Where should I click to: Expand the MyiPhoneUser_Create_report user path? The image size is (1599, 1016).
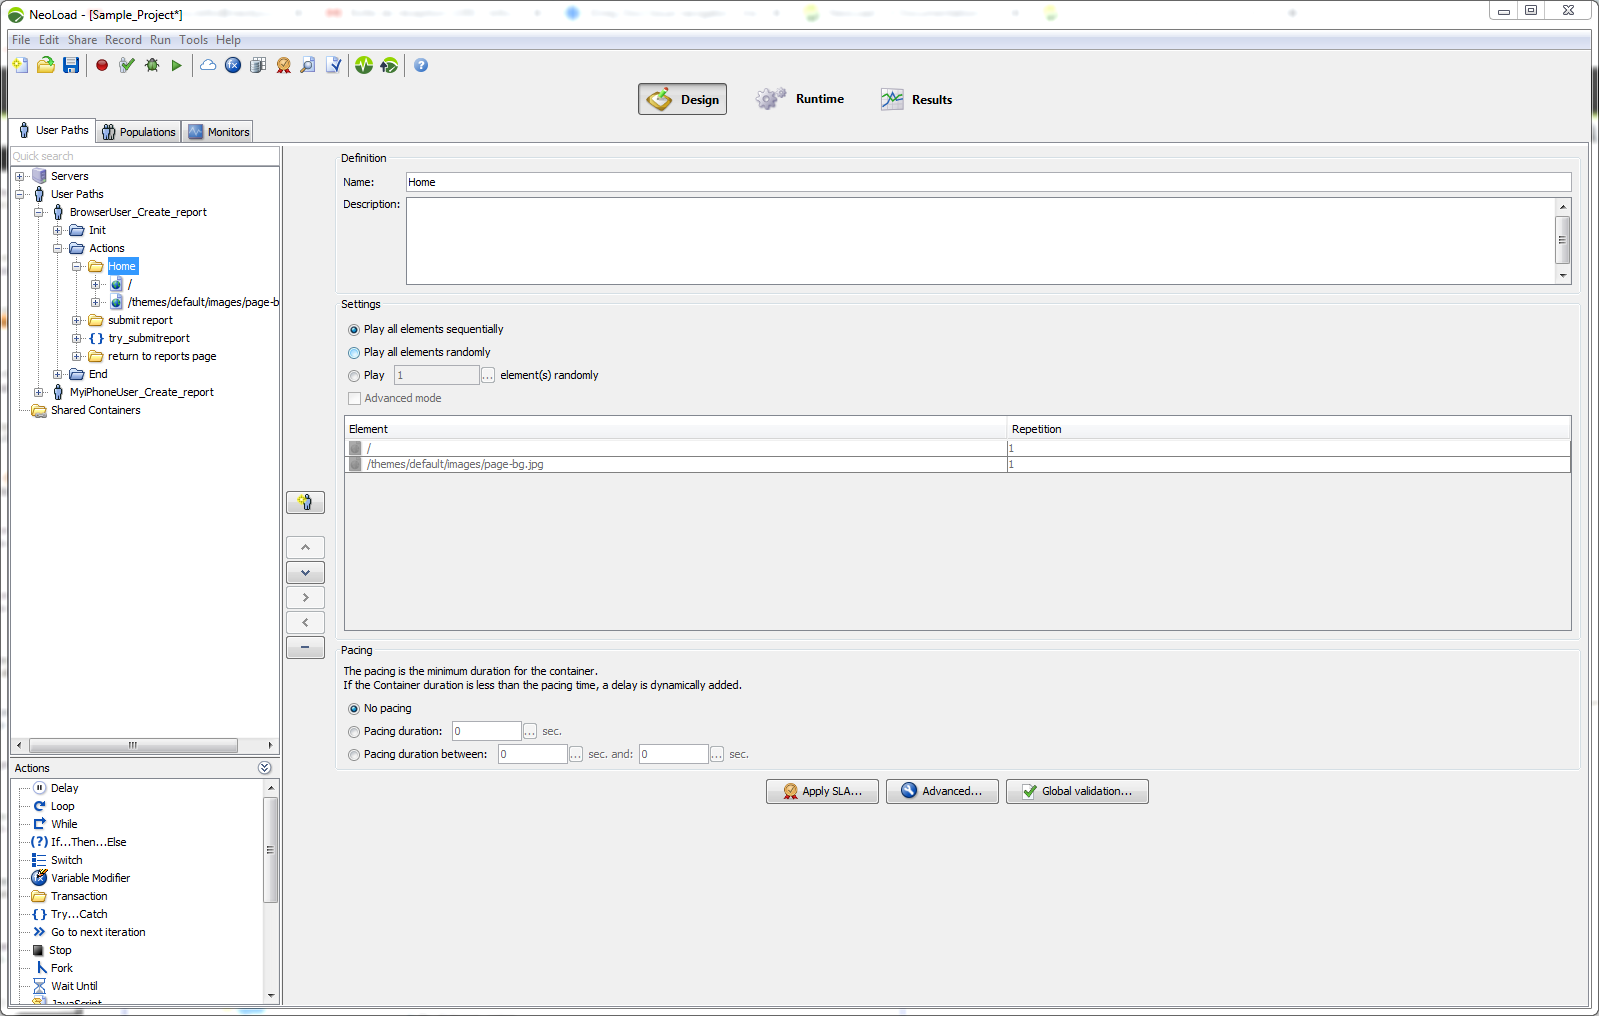tap(39, 393)
